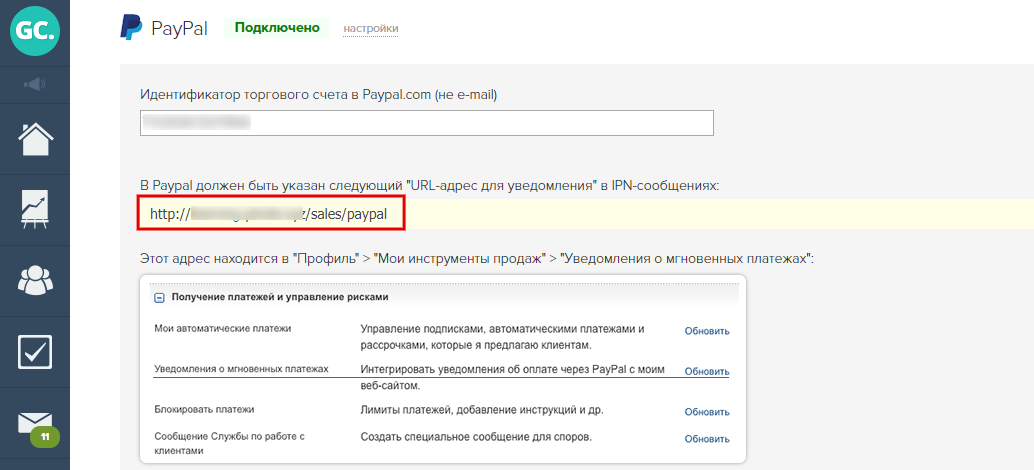The height and width of the screenshot is (470, 1034).
Task: Click the green 11 unread badge
Action: point(45,436)
